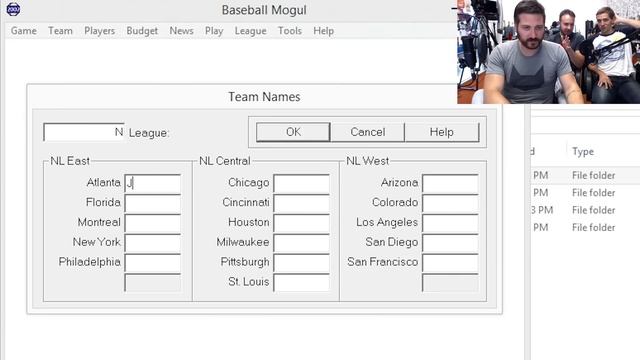Viewport: 640px width, 360px height.
Task: Click the Houston team name field
Action: (302, 223)
